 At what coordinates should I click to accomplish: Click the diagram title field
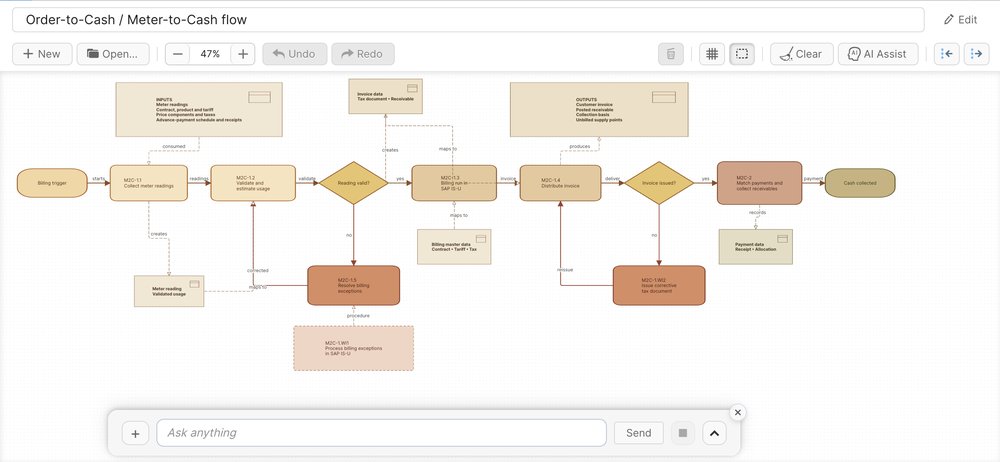468,20
